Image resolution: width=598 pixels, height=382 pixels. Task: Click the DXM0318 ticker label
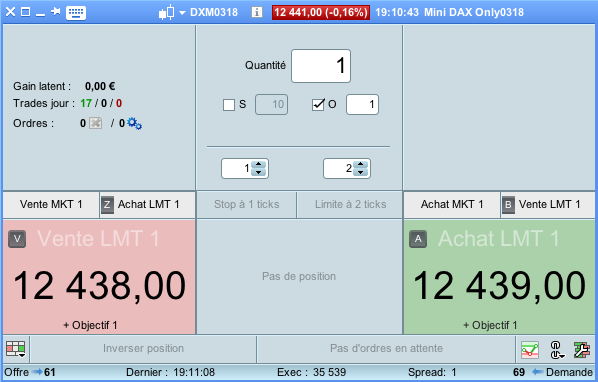pos(214,12)
